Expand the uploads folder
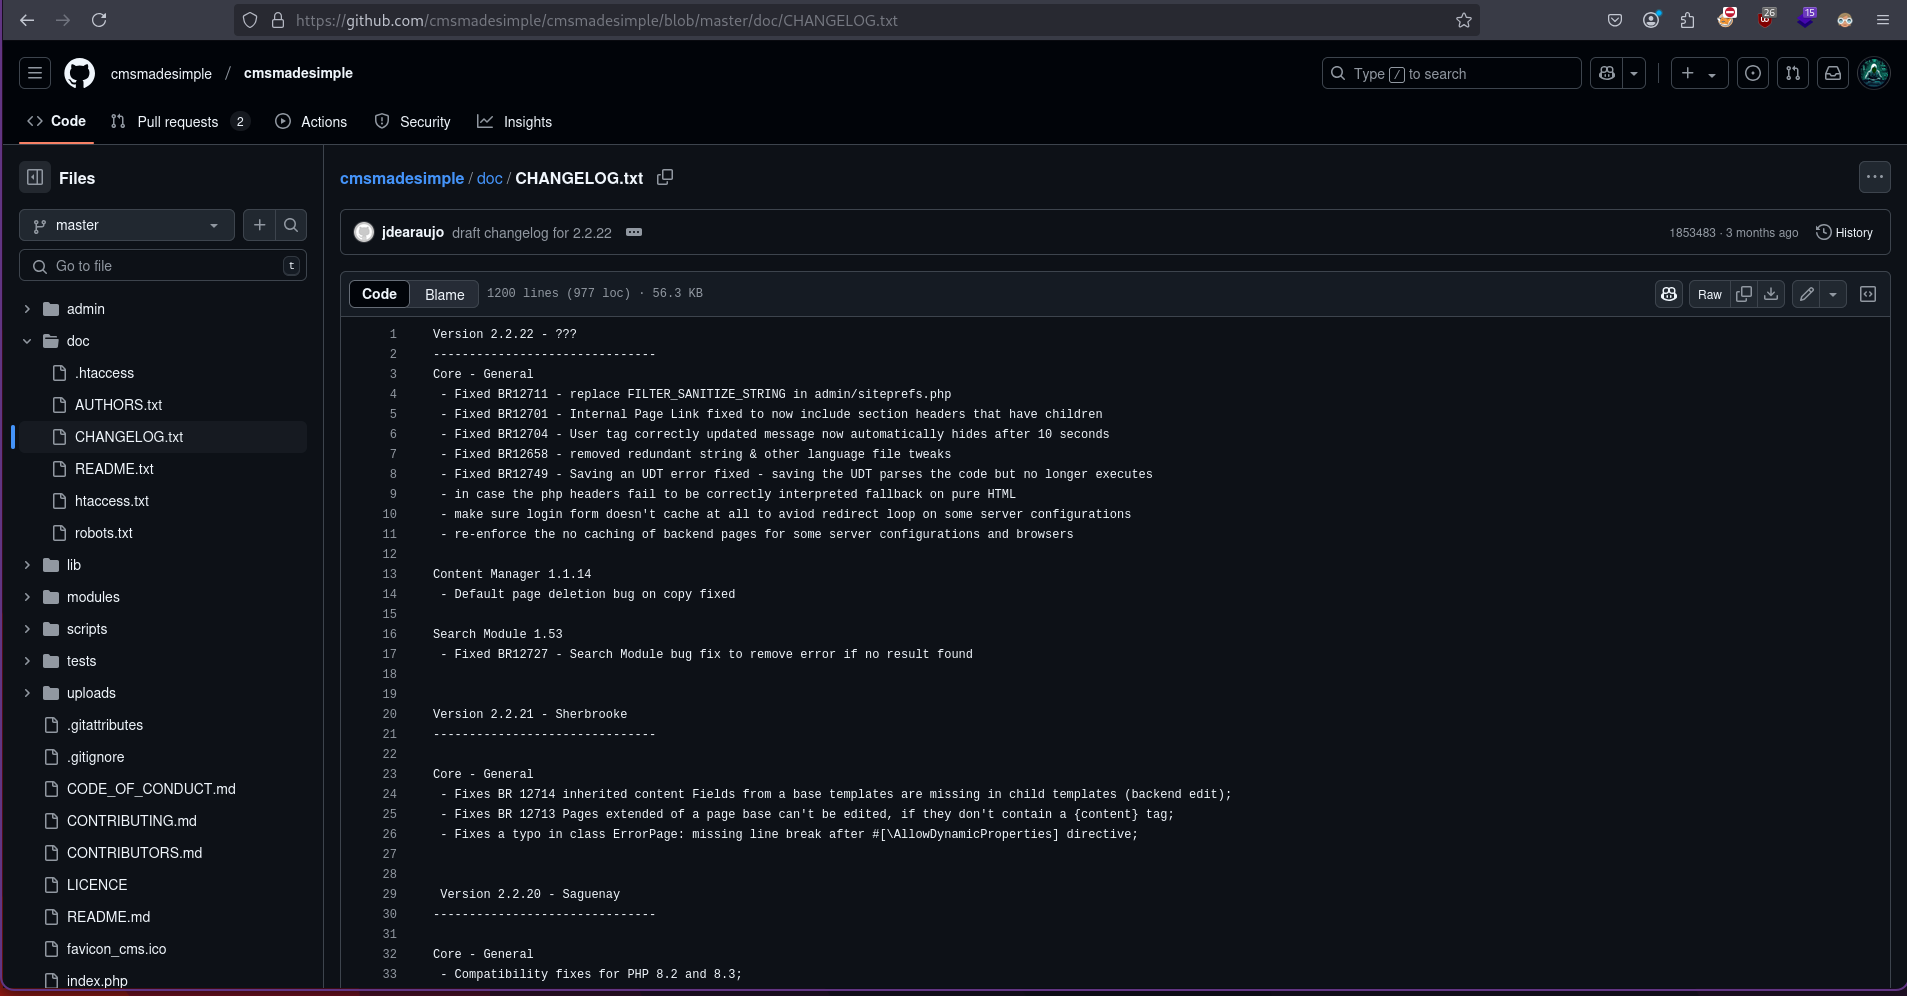This screenshot has height=996, width=1907. [27, 693]
